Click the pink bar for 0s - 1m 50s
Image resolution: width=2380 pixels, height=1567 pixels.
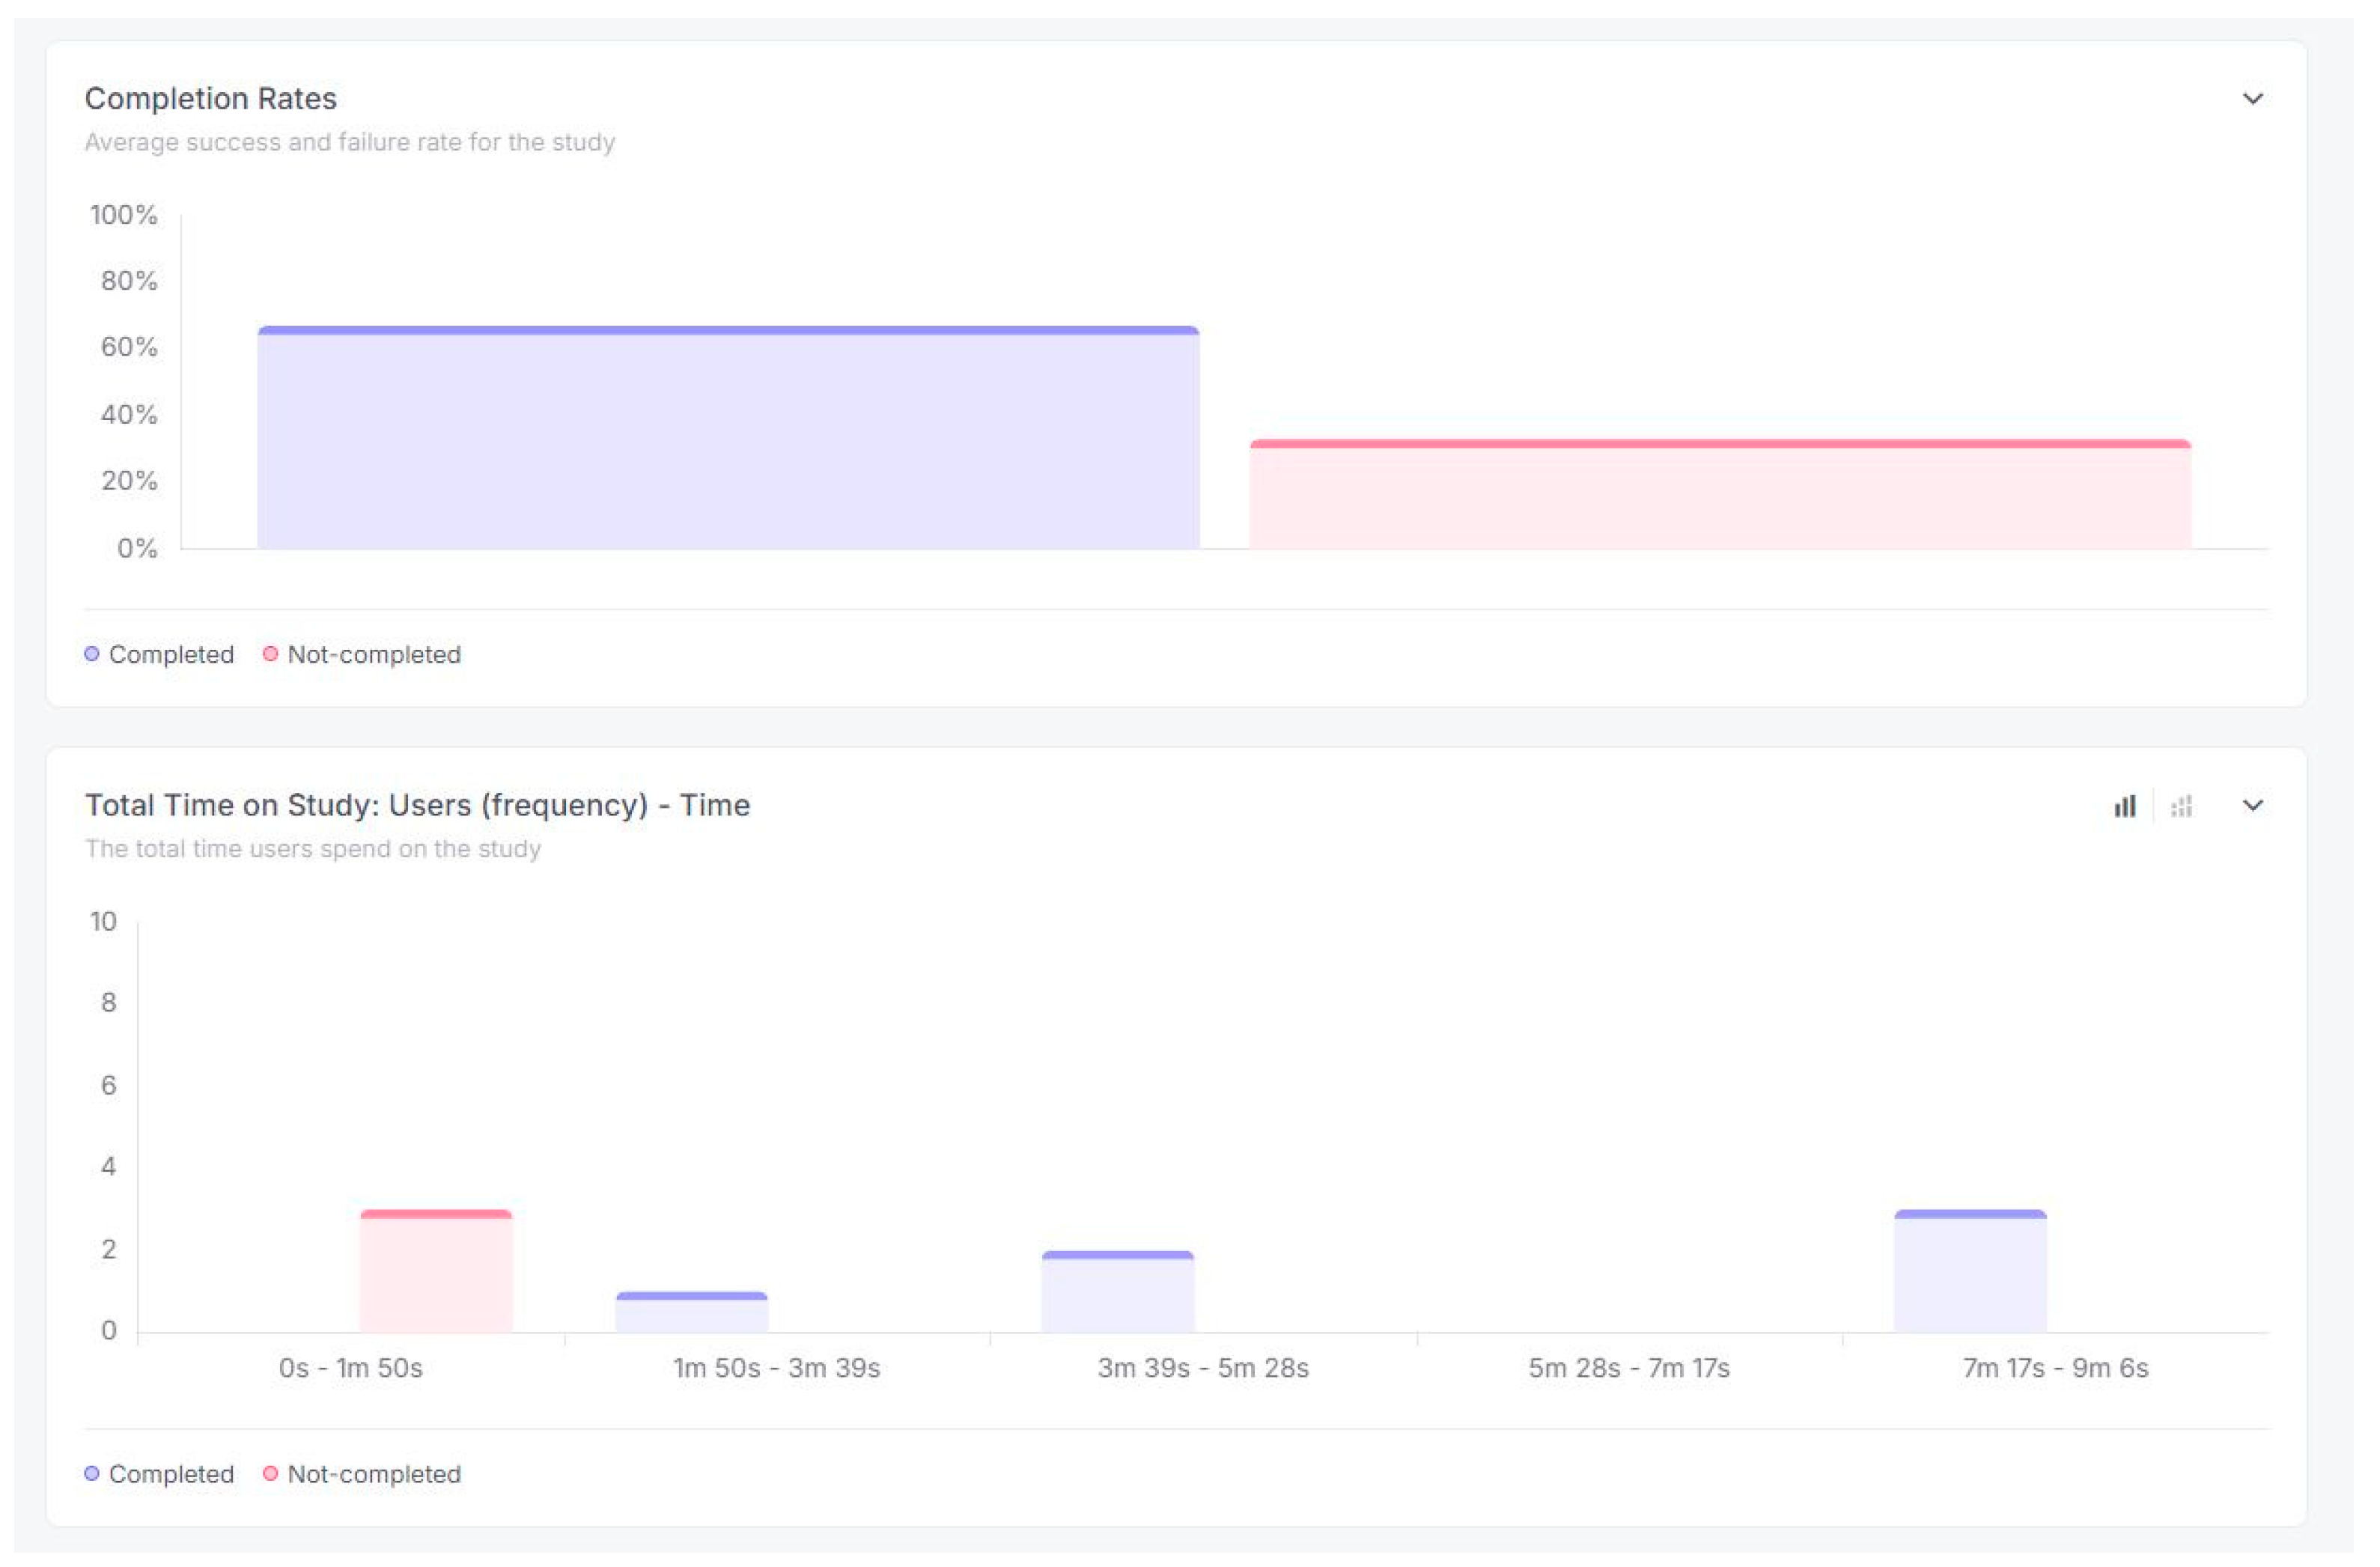(436, 1272)
